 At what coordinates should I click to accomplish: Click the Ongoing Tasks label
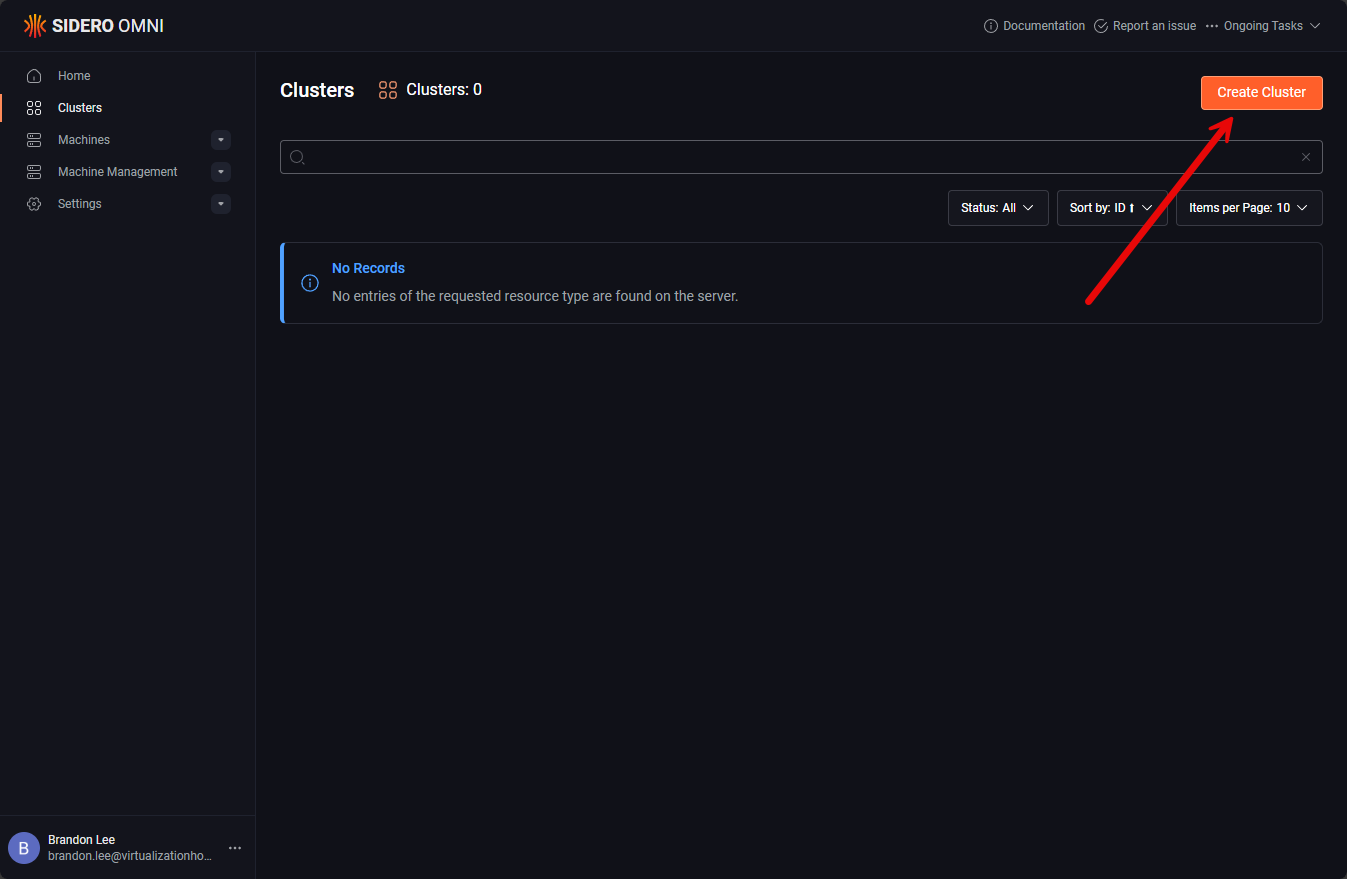coord(1263,26)
